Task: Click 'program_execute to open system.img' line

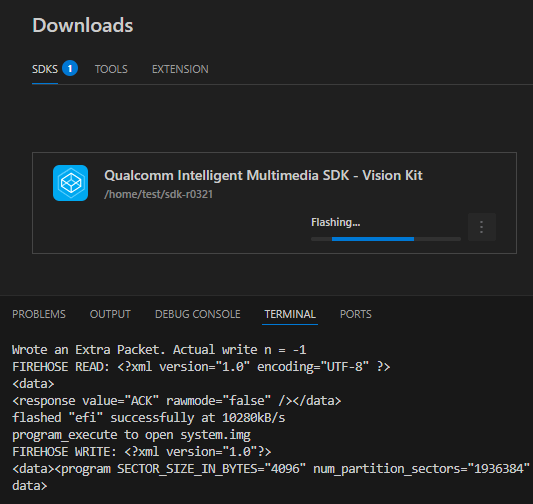Action: pyautogui.click(x=131, y=435)
